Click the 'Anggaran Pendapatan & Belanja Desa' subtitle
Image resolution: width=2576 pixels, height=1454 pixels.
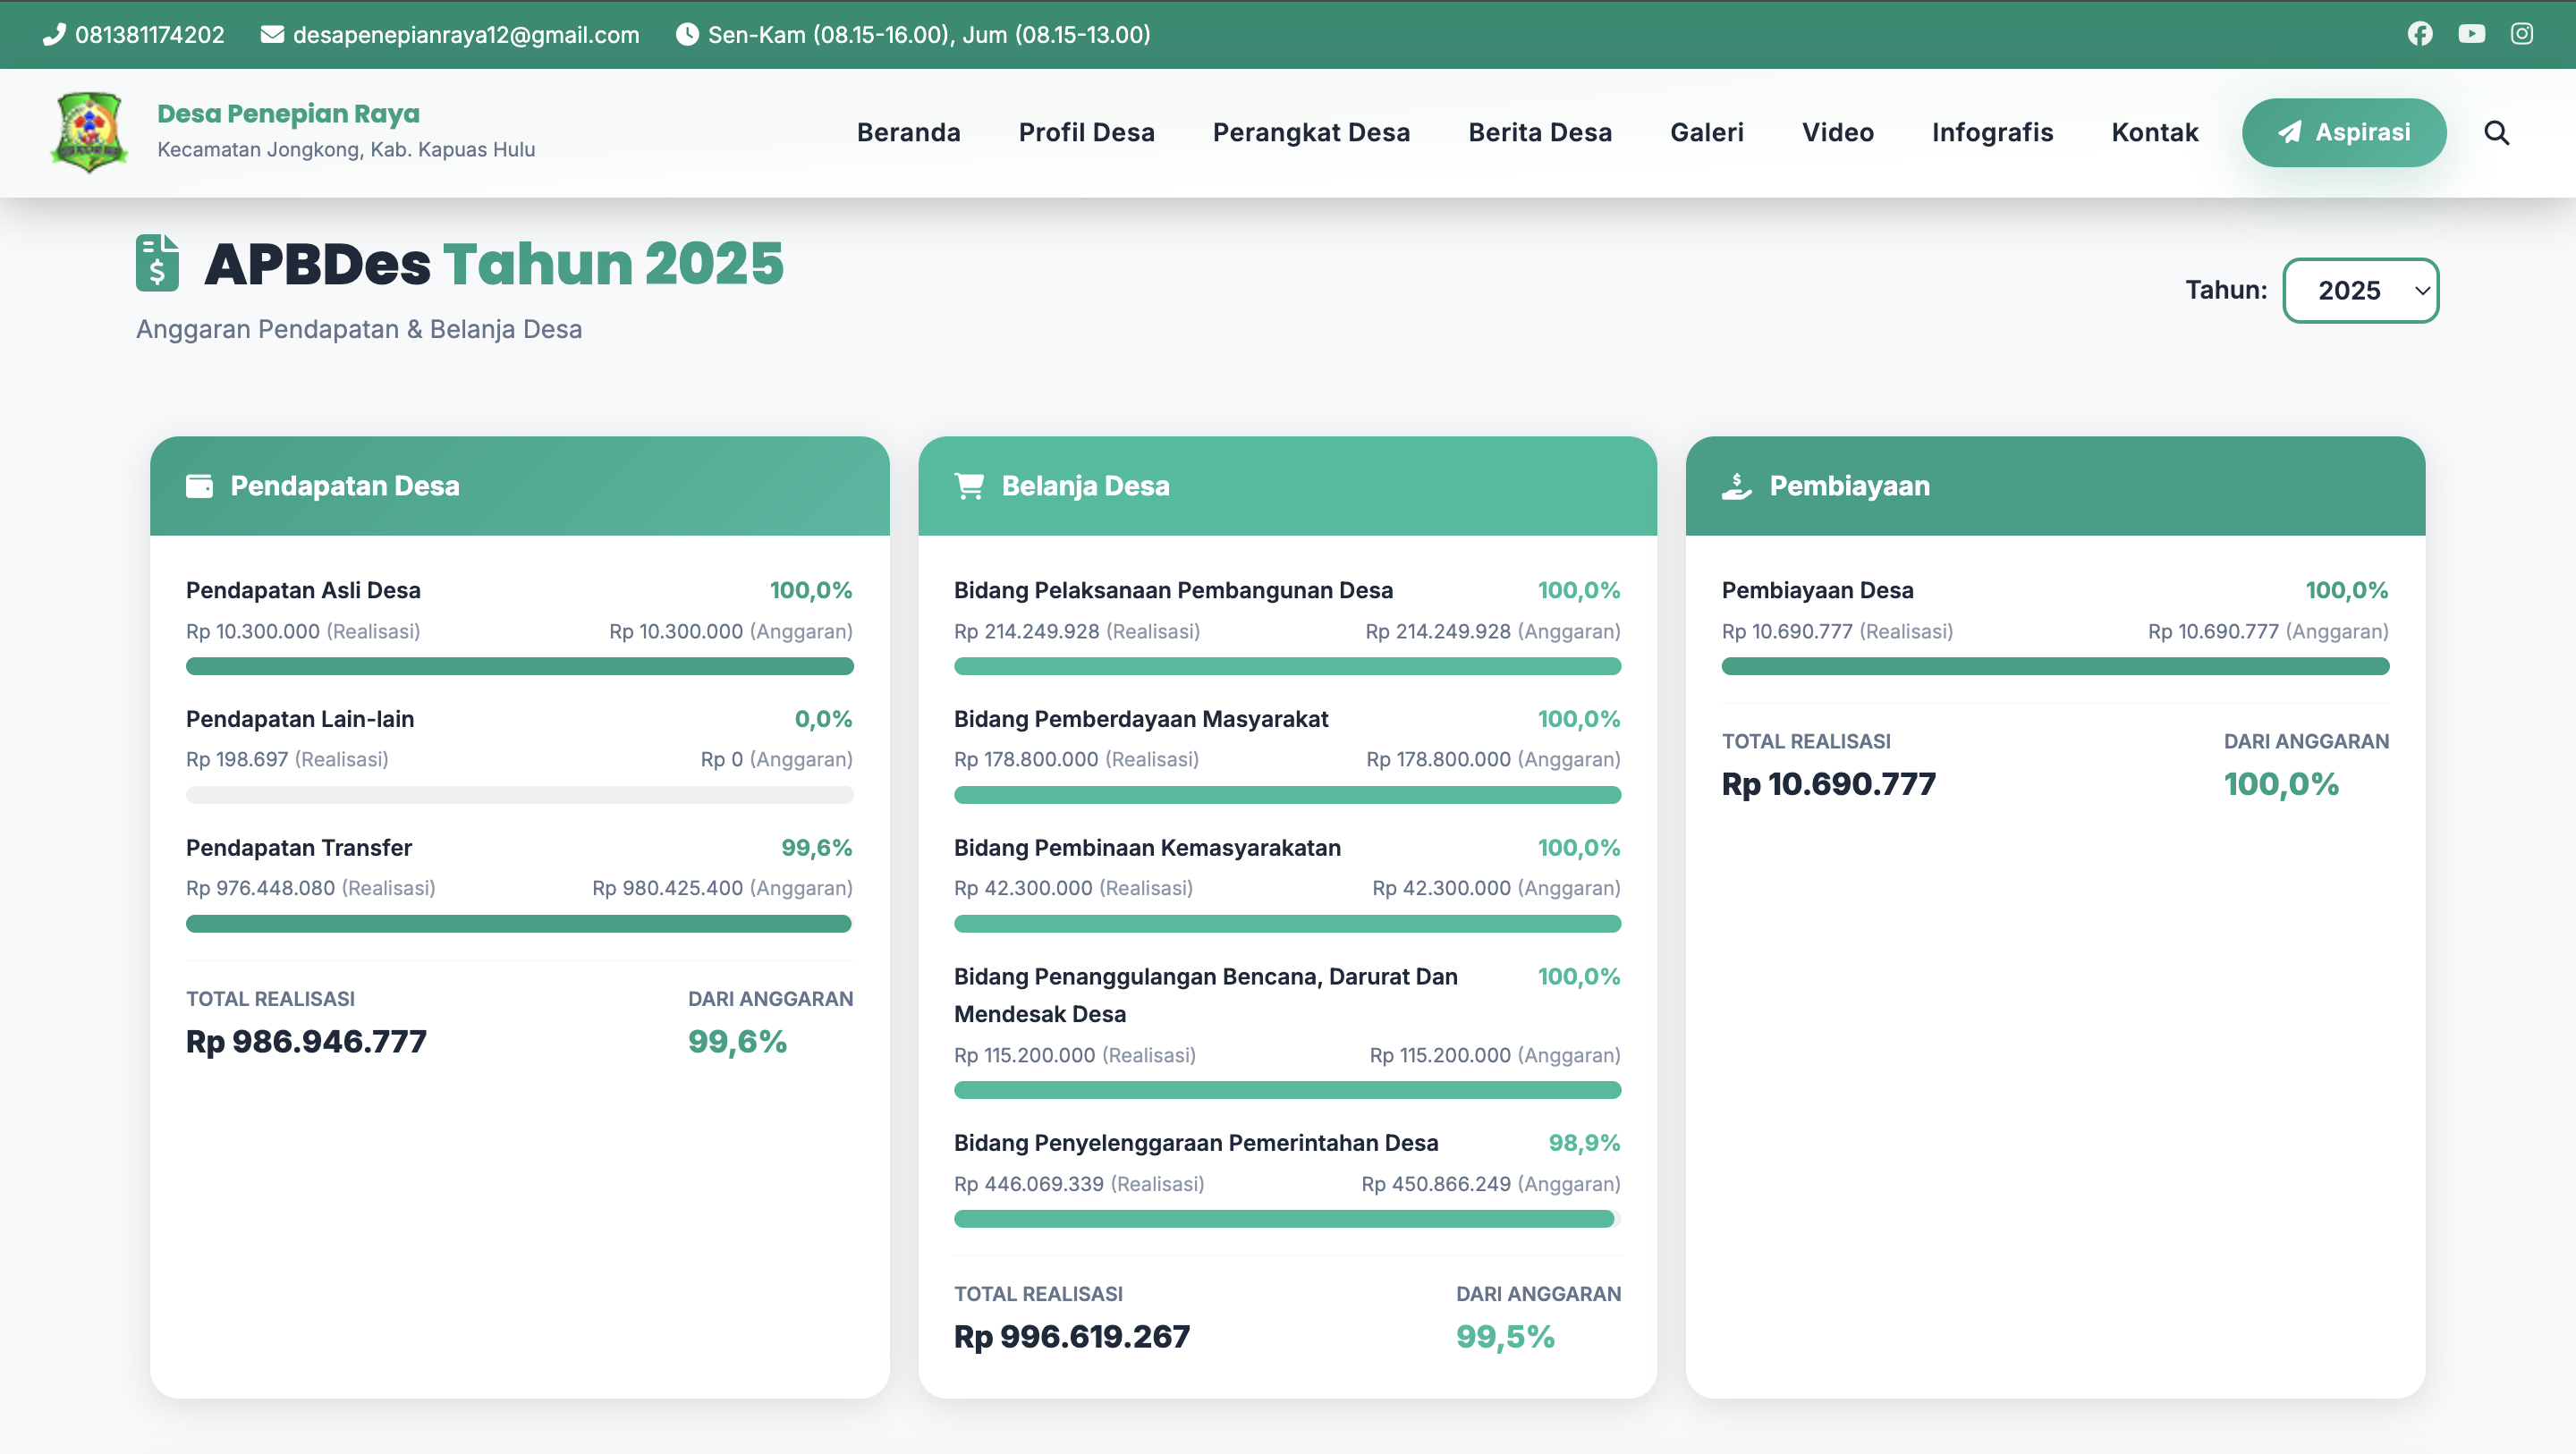359,329
